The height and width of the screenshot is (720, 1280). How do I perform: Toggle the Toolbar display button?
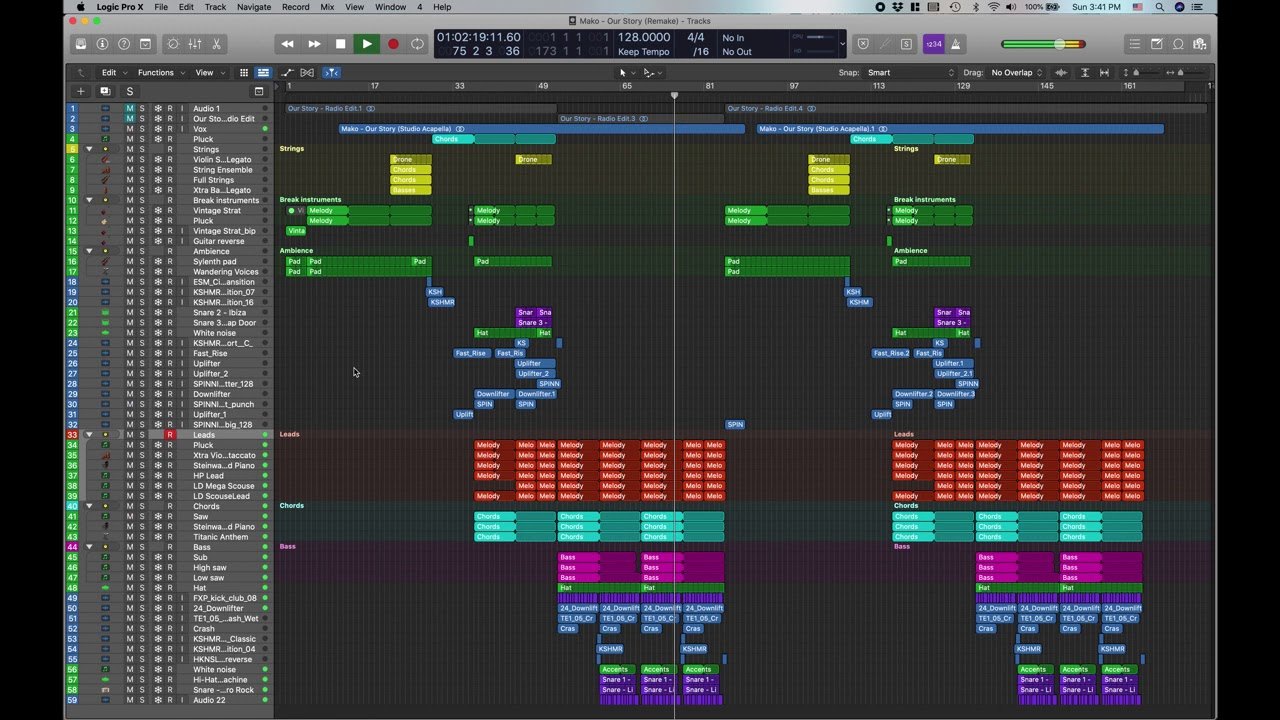point(146,44)
